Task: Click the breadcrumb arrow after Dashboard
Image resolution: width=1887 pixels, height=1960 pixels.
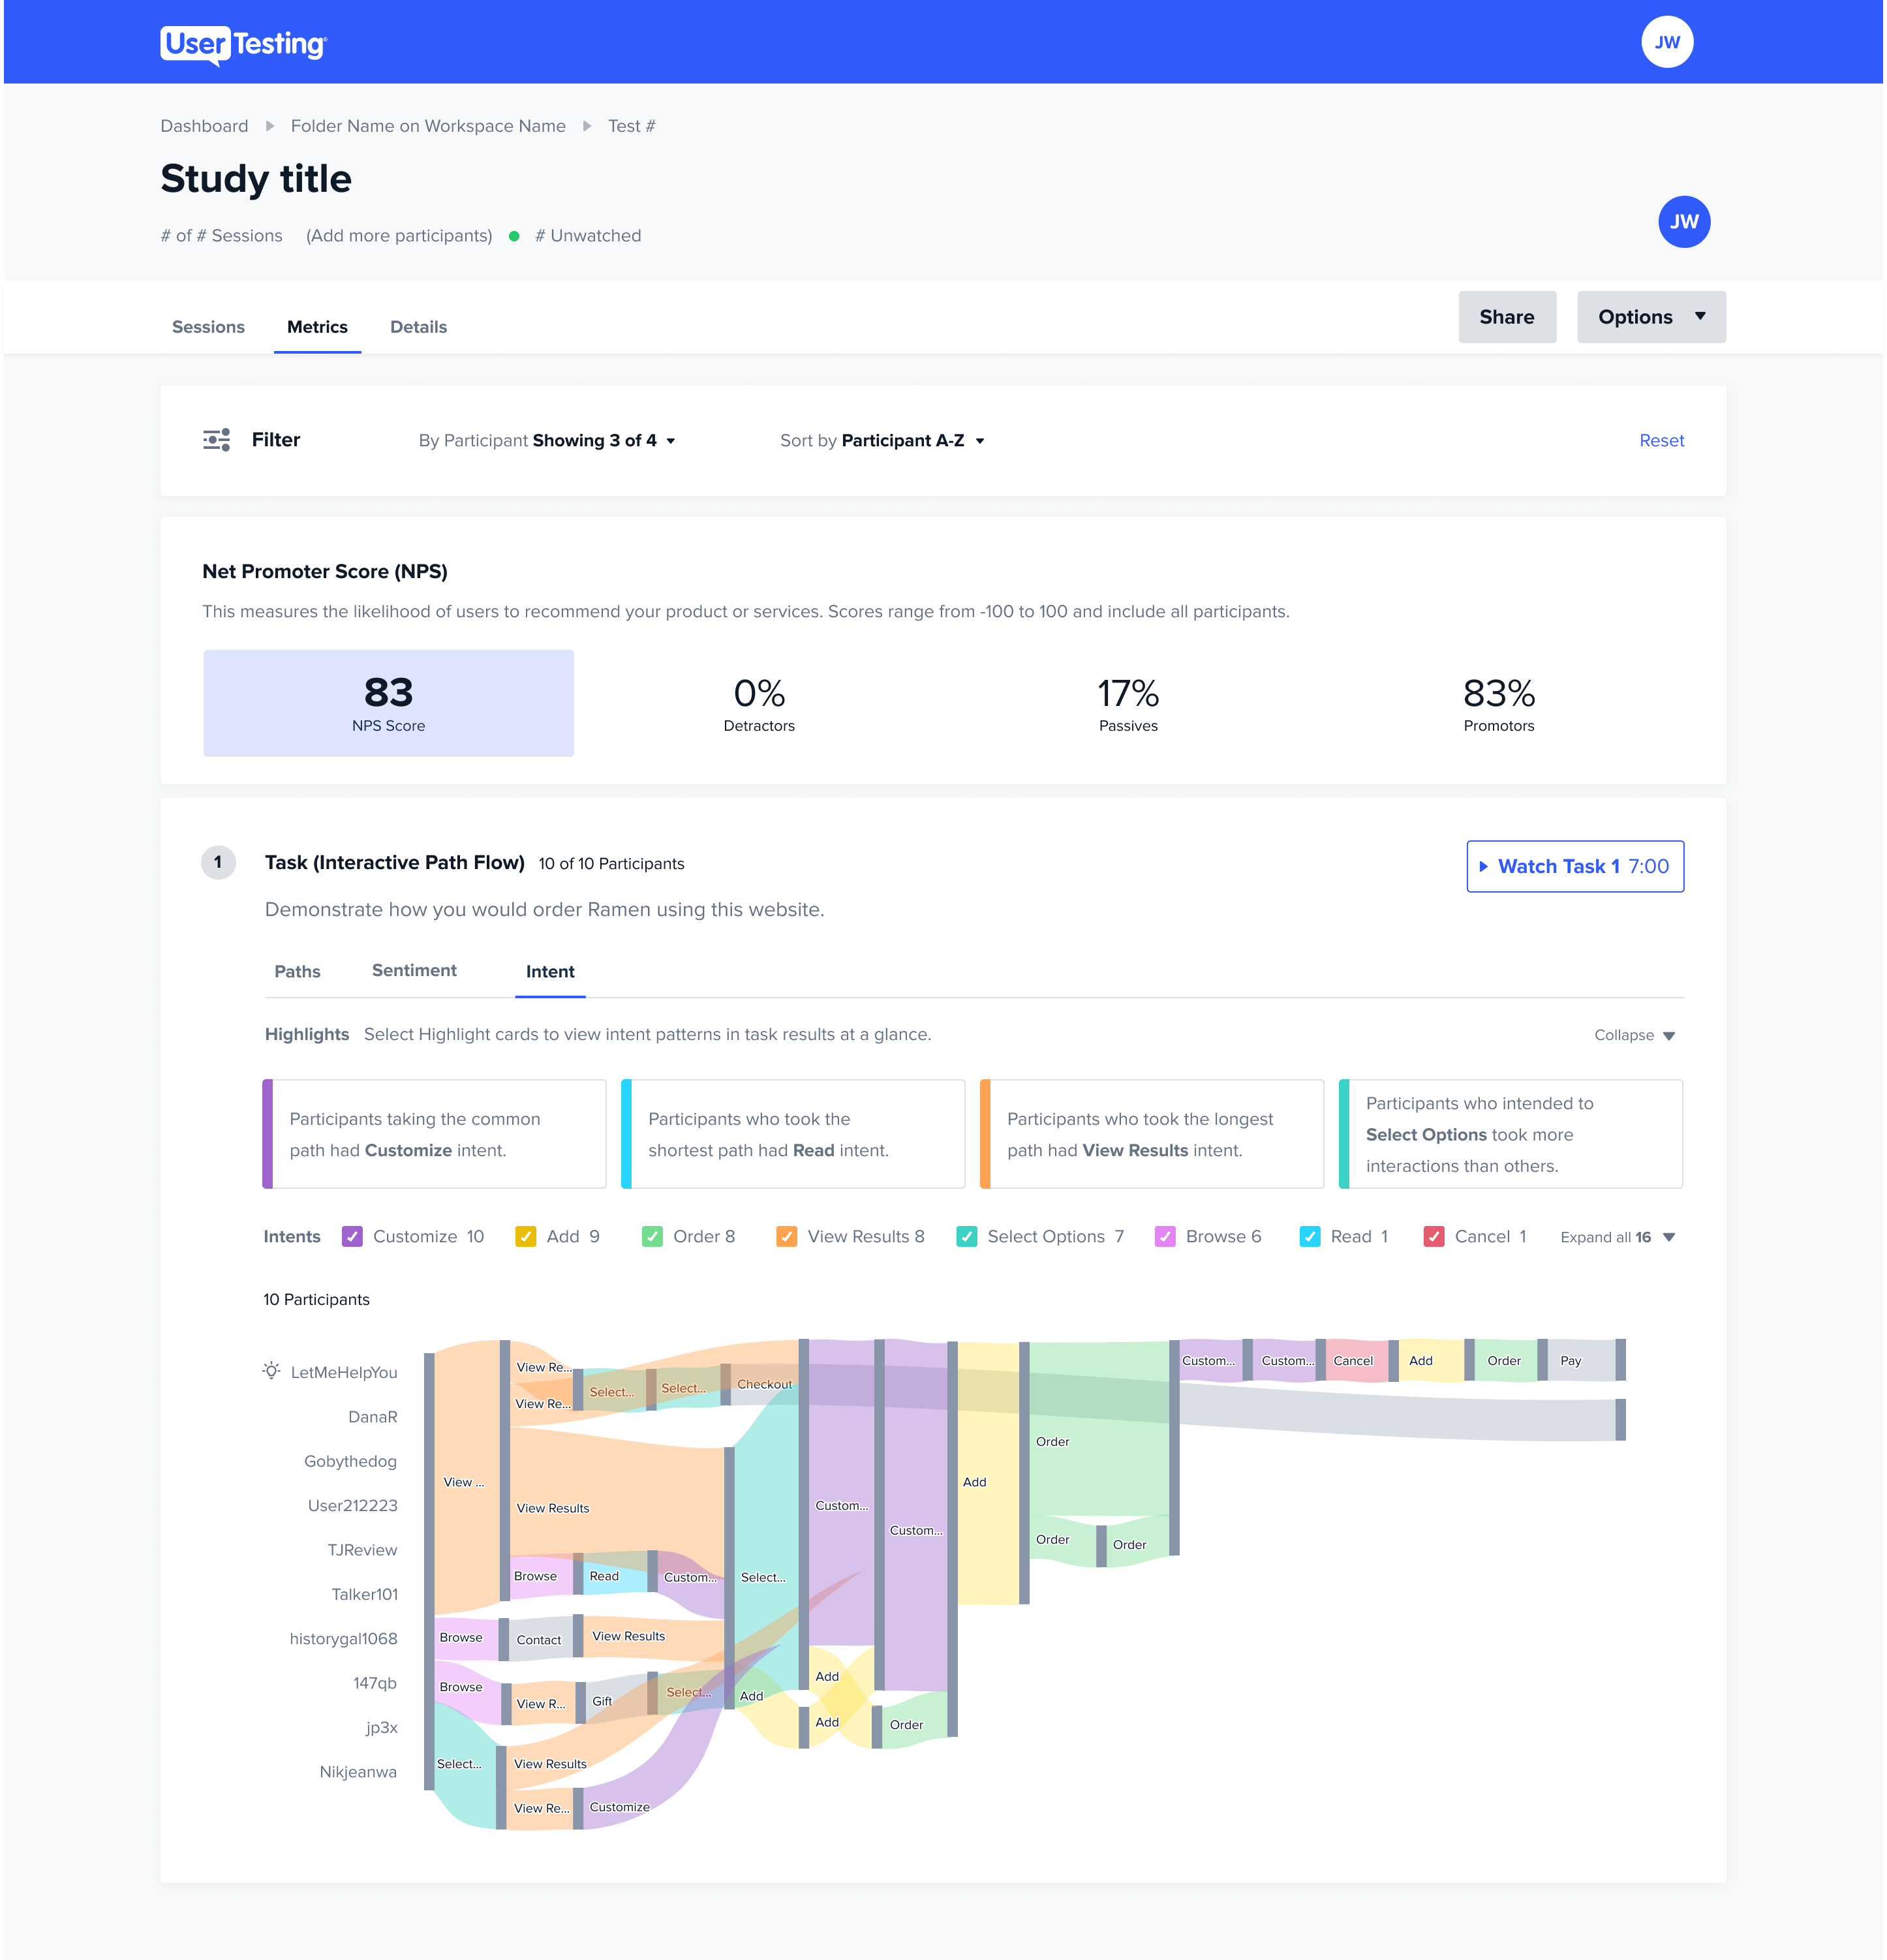Action: click(269, 126)
